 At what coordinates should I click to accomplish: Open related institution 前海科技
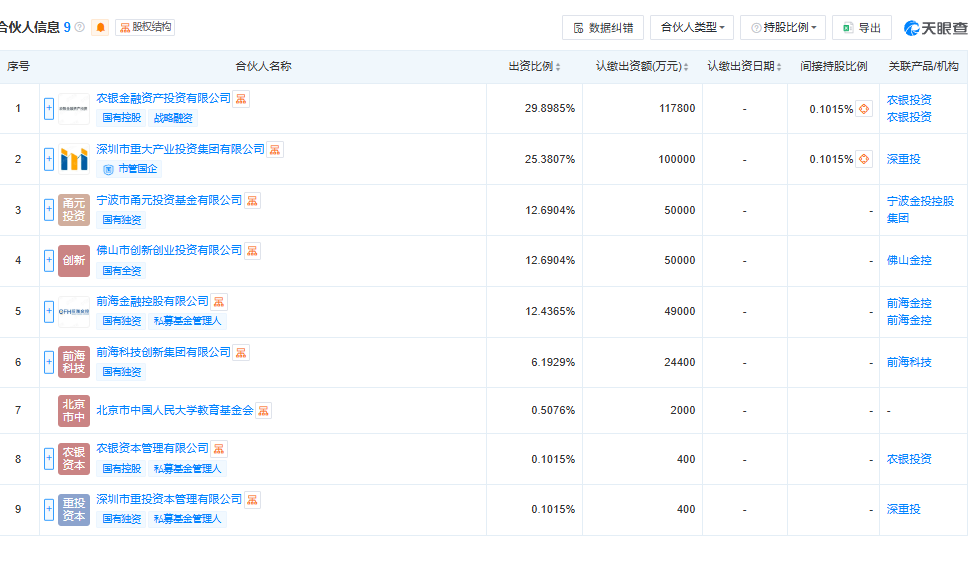point(909,362)
